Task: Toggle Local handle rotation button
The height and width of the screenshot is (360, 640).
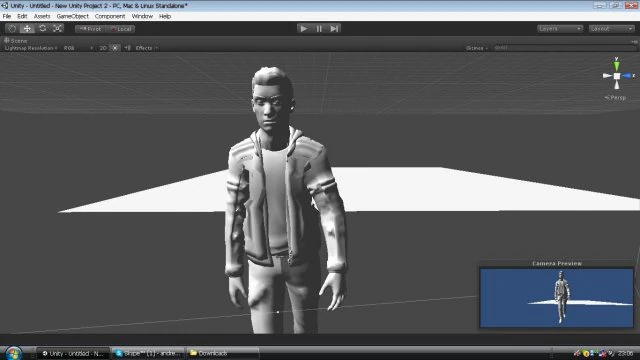Action: (120, 29)
